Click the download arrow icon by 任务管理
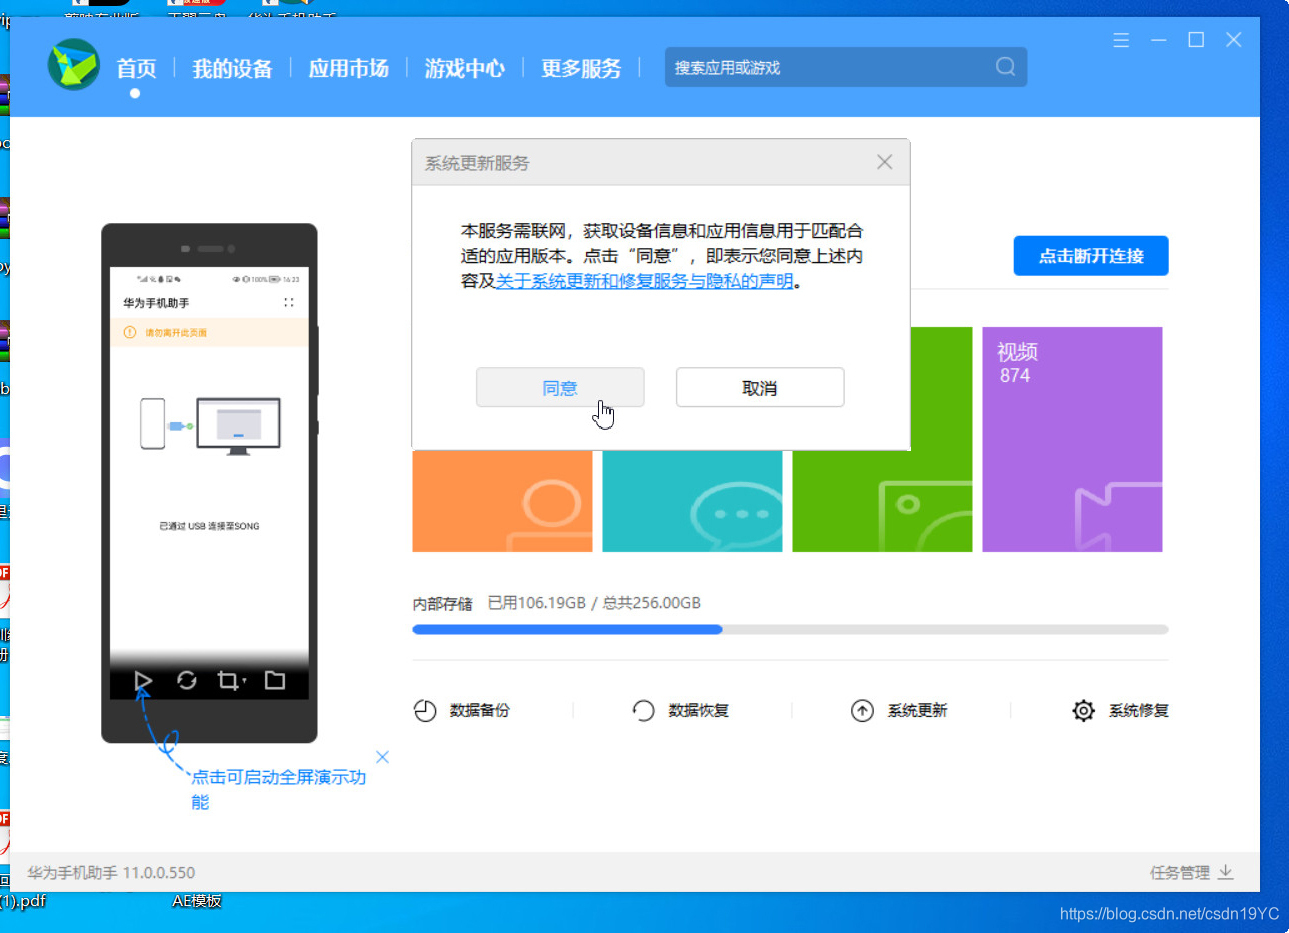This screenshot has width=1289, height=933. click(x=1226, y=872)
